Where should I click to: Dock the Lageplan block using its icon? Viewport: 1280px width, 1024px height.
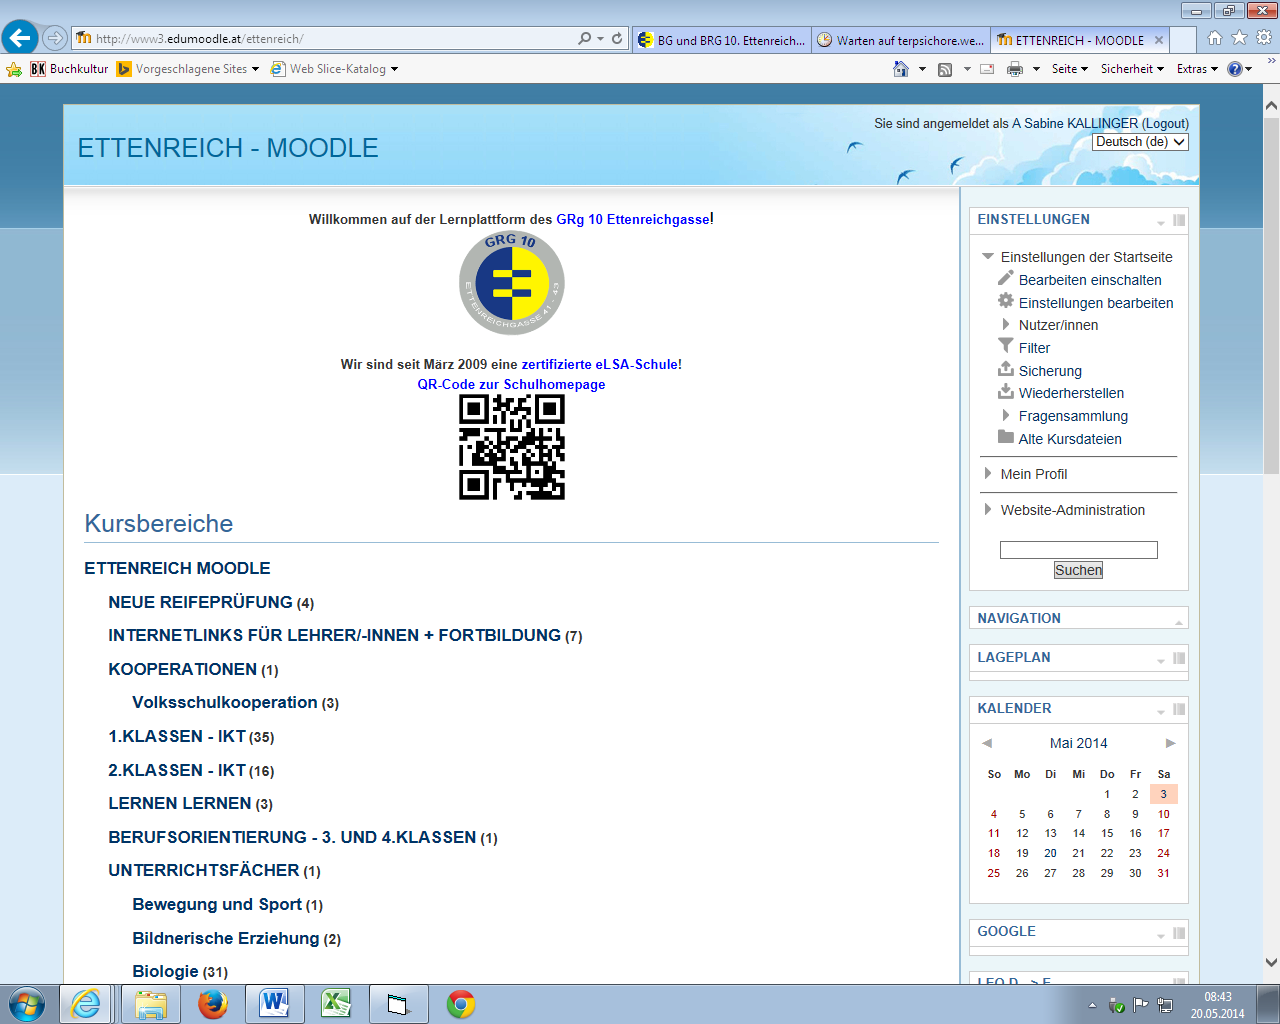(x=1179, y=658)
